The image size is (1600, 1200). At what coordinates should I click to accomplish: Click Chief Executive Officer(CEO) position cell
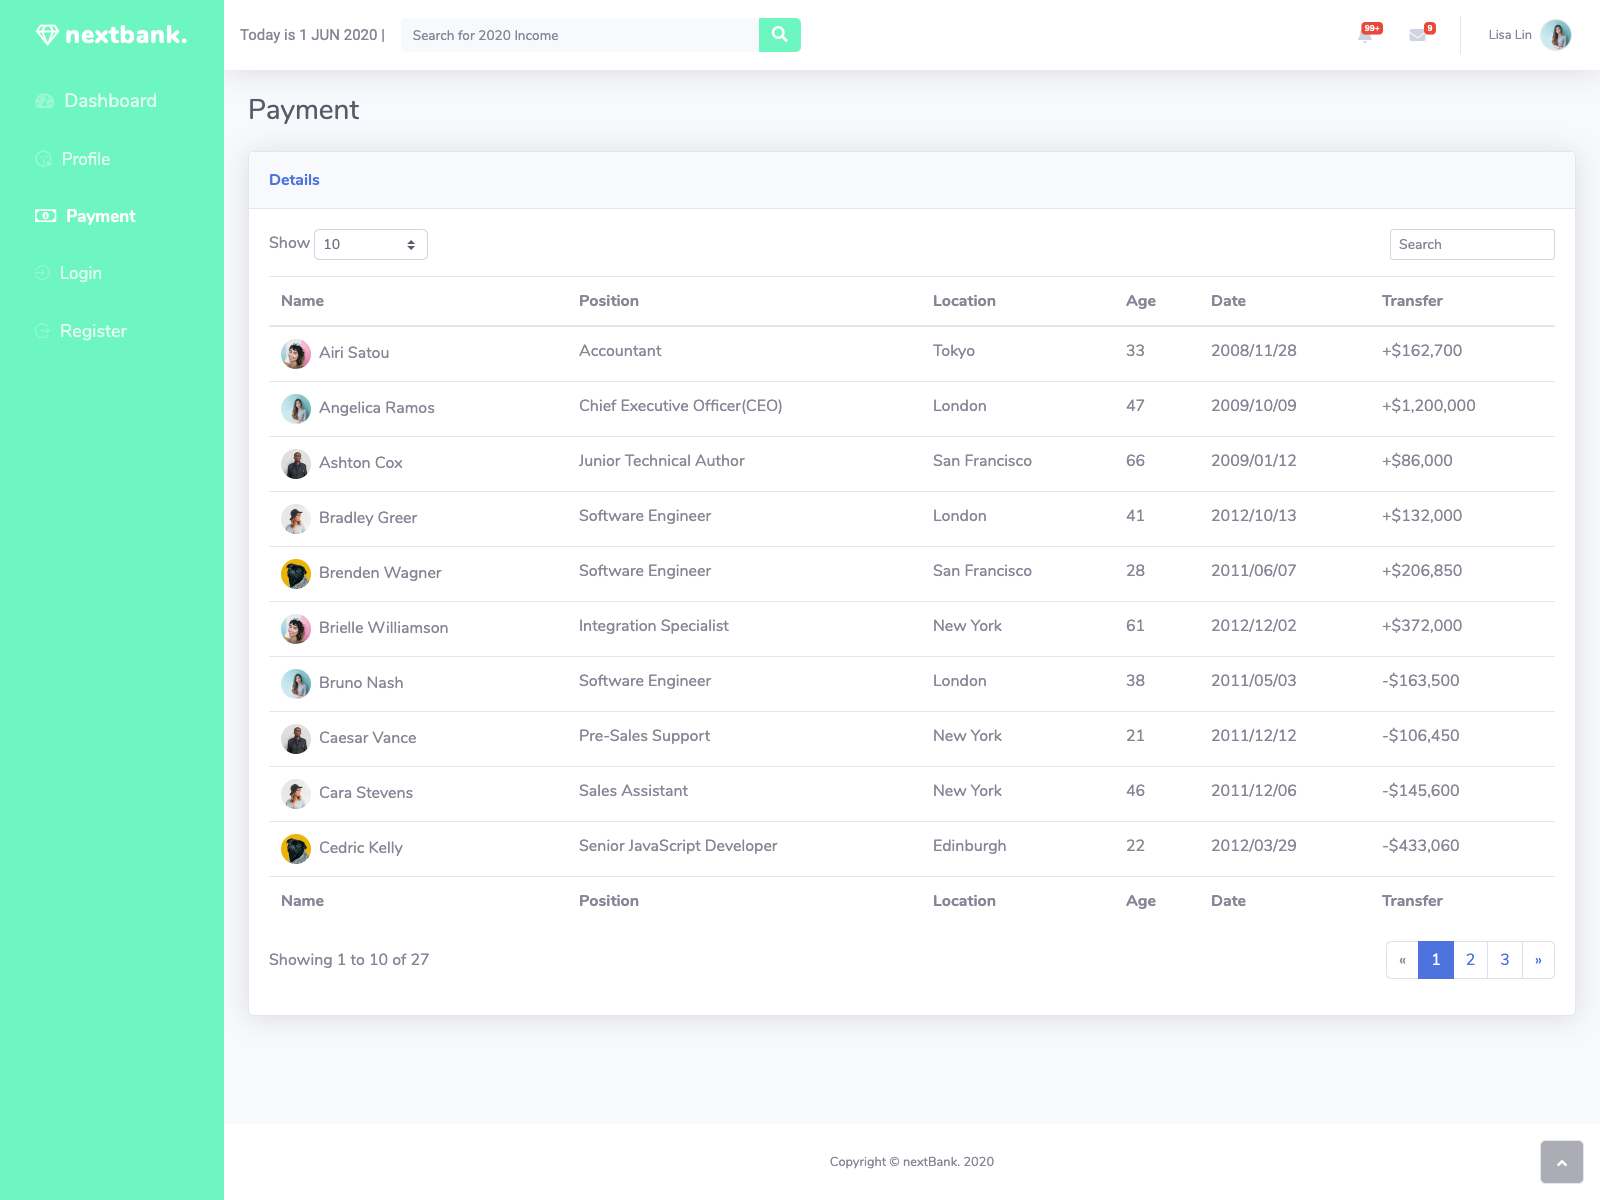click(x=680, y=406)
